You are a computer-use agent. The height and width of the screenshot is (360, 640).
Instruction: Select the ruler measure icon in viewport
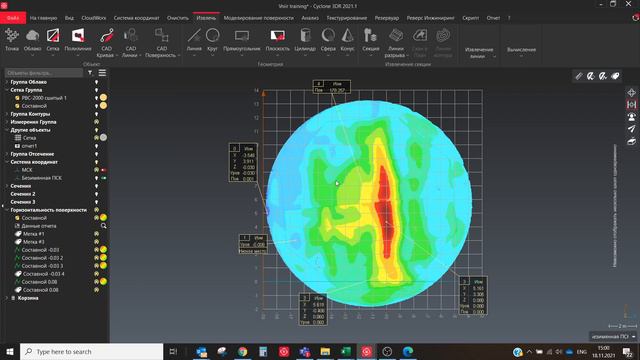(579, 76)
